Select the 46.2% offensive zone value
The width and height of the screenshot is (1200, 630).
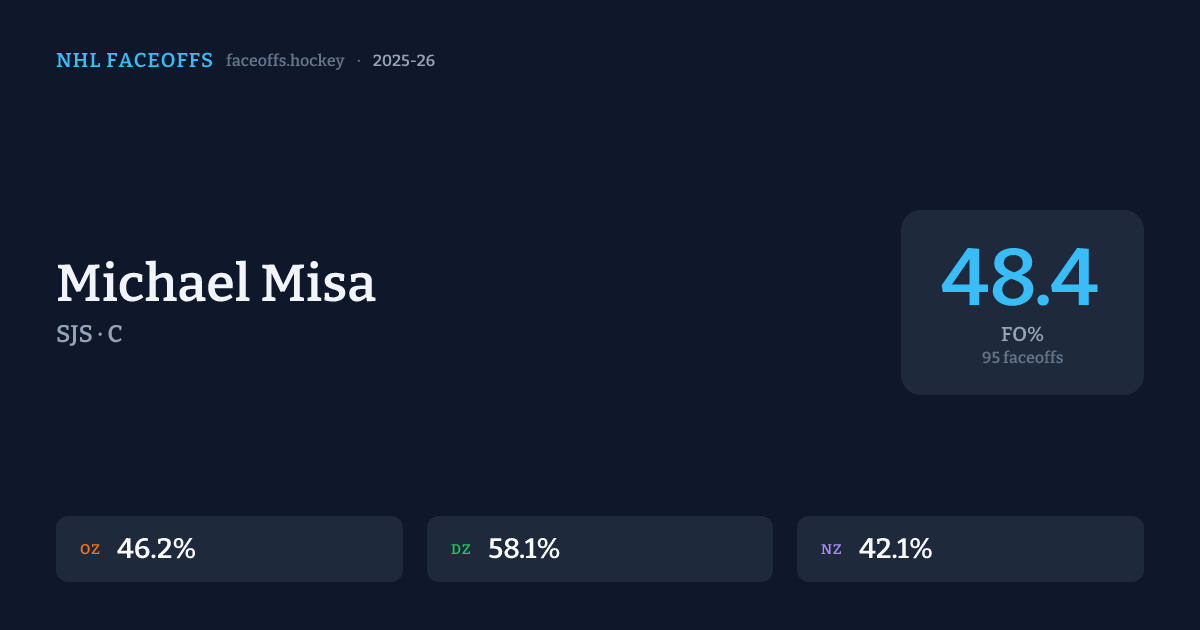tap(156, 549)
